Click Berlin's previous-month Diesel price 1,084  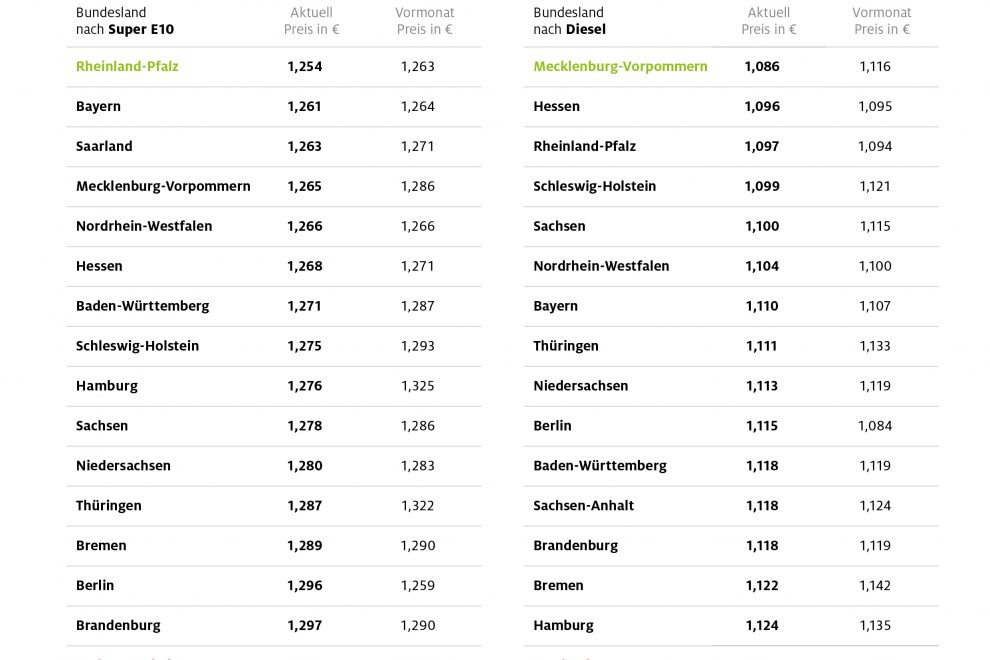pos(875,426)
